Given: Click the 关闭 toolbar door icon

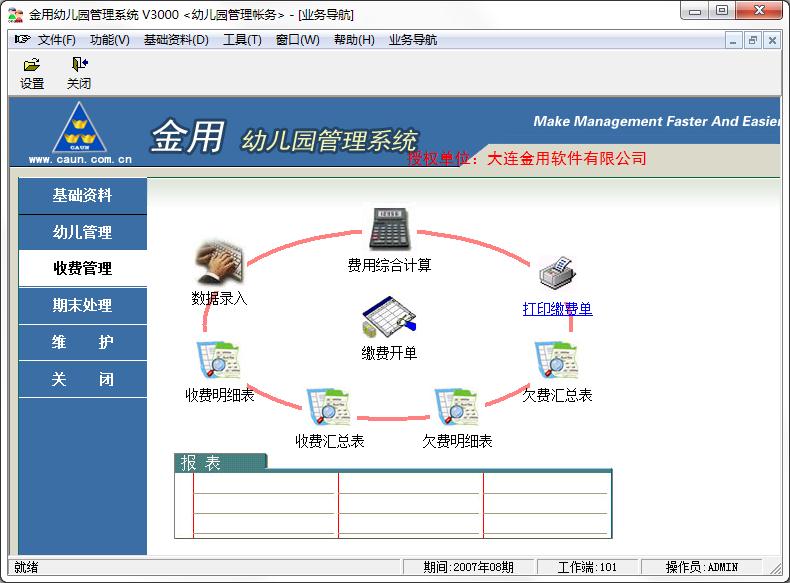Looking at the screenshot, I should [x=79, y=64].
